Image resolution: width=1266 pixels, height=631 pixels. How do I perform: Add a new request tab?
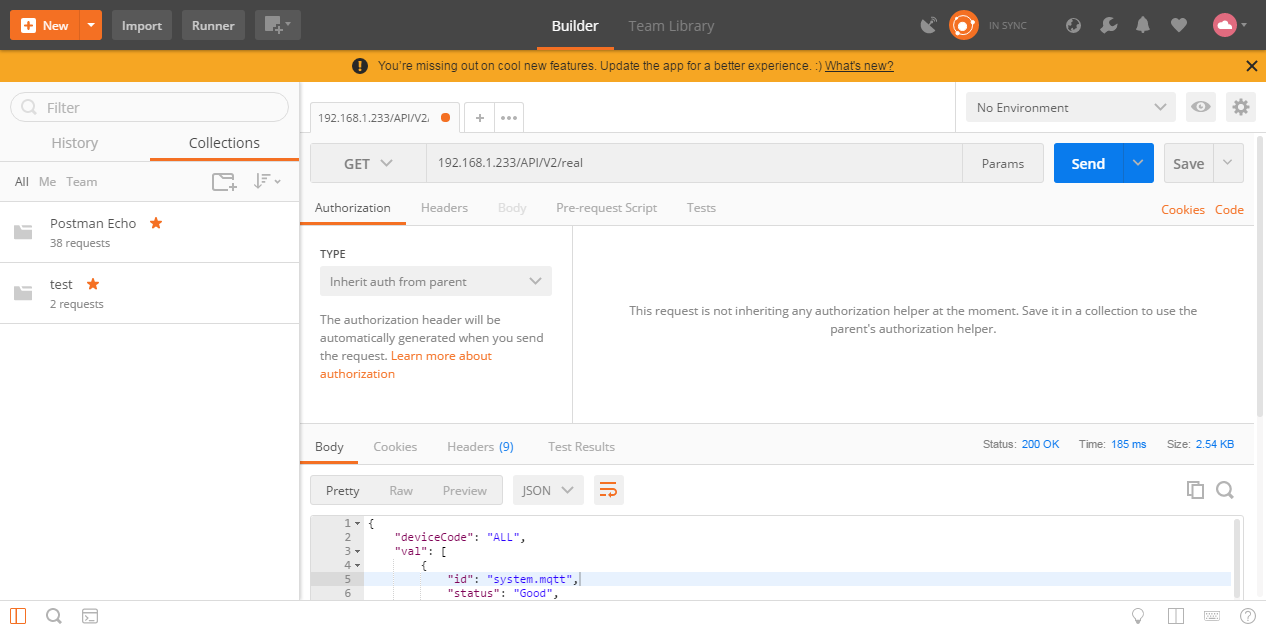[479, 118]
